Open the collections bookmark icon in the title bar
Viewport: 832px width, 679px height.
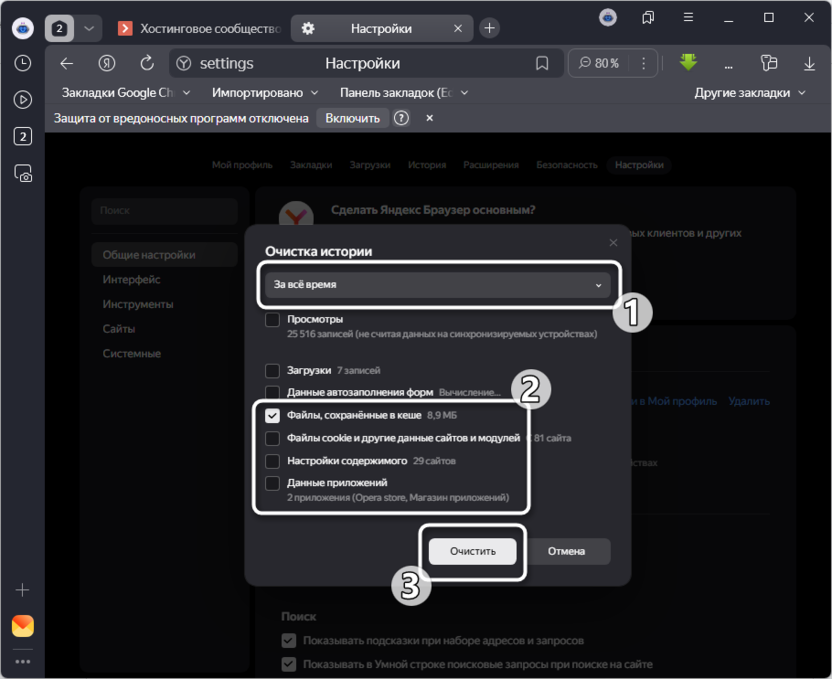click(648, 18)
